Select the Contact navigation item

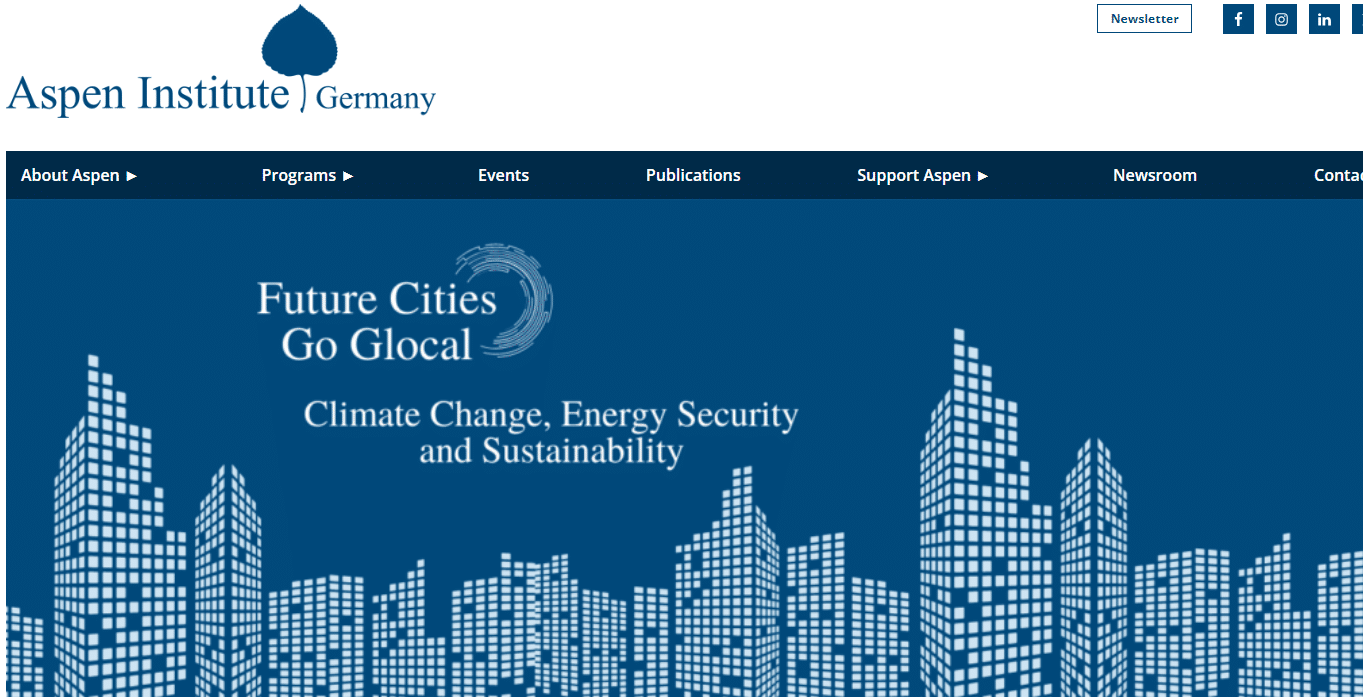click(x=1338, y=175)
